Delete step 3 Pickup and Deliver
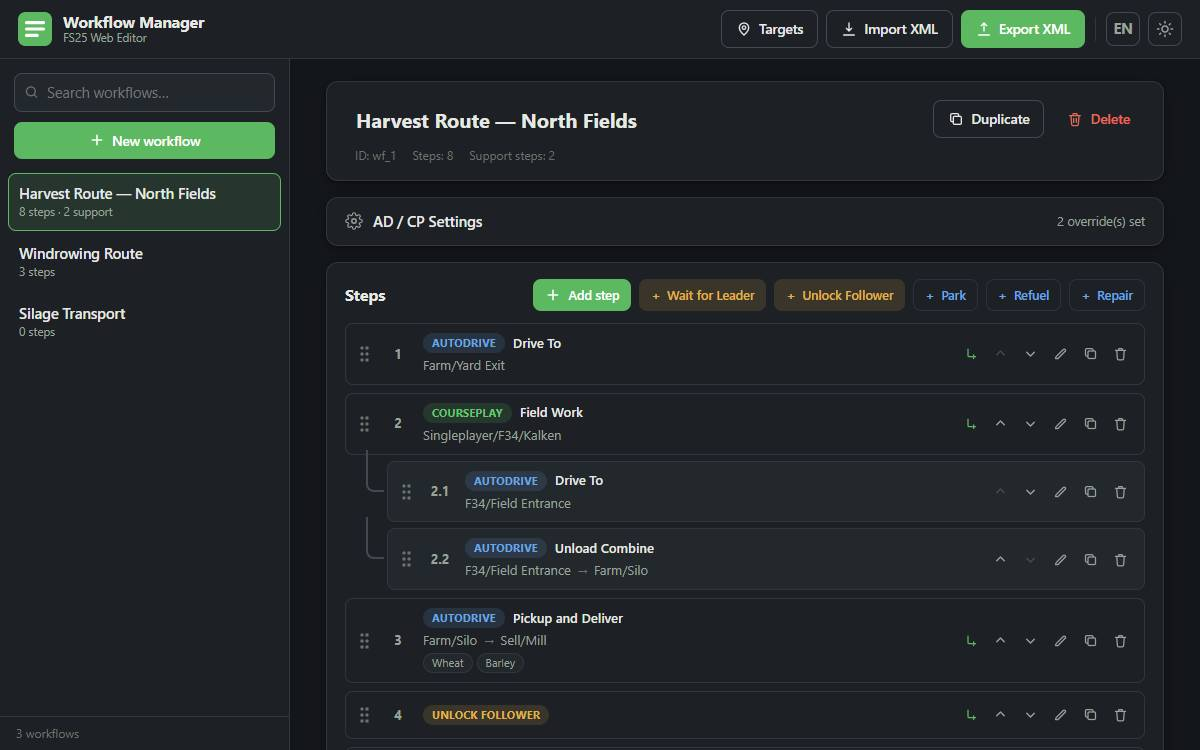The width and height of the screenshot is (1200, 750). (x=1120, y=641)
